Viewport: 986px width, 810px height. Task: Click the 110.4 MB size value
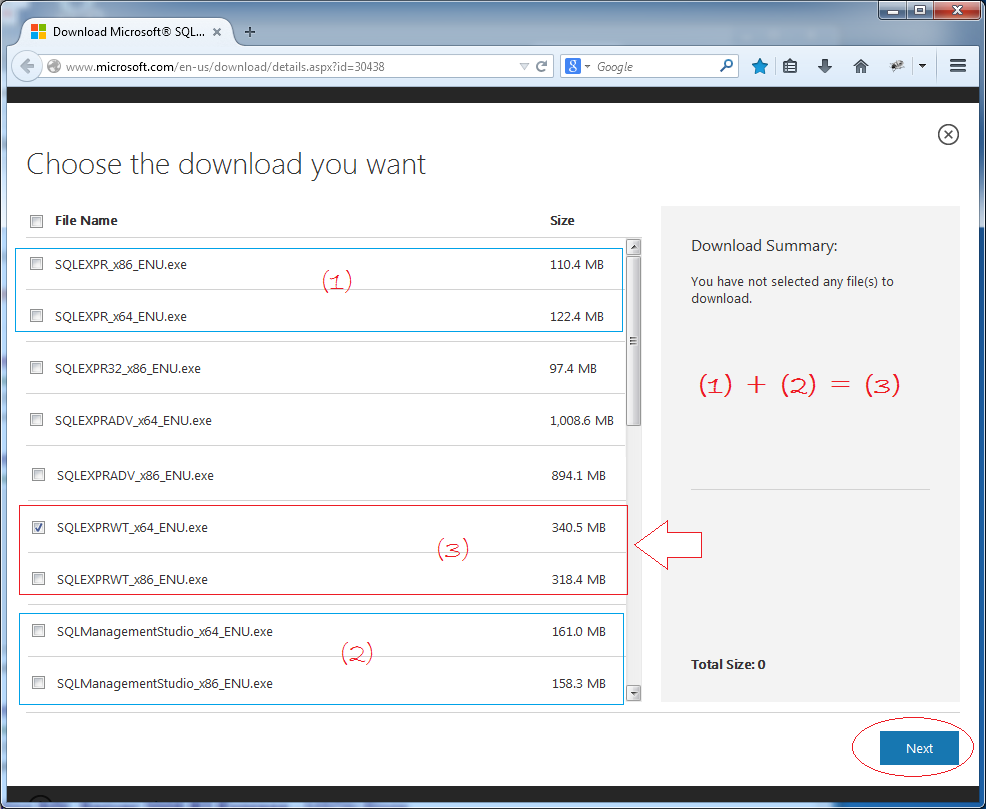[x=577, y=265]
